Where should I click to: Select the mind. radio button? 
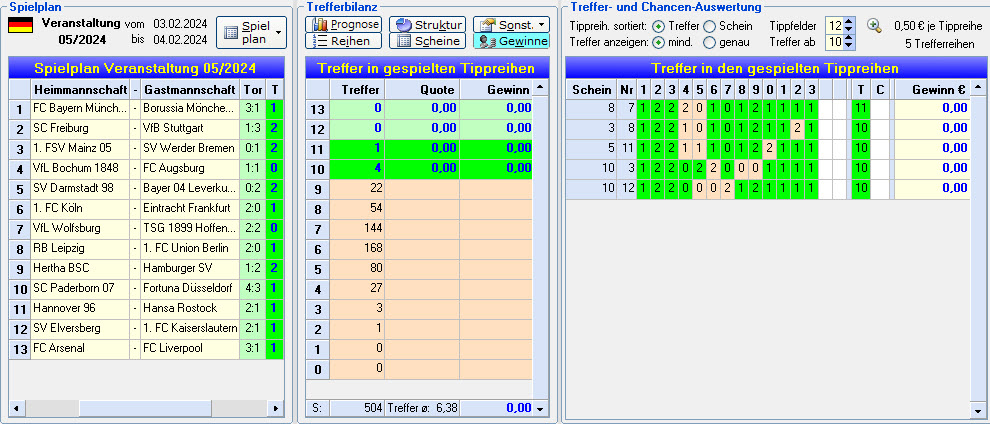(659, 42)
